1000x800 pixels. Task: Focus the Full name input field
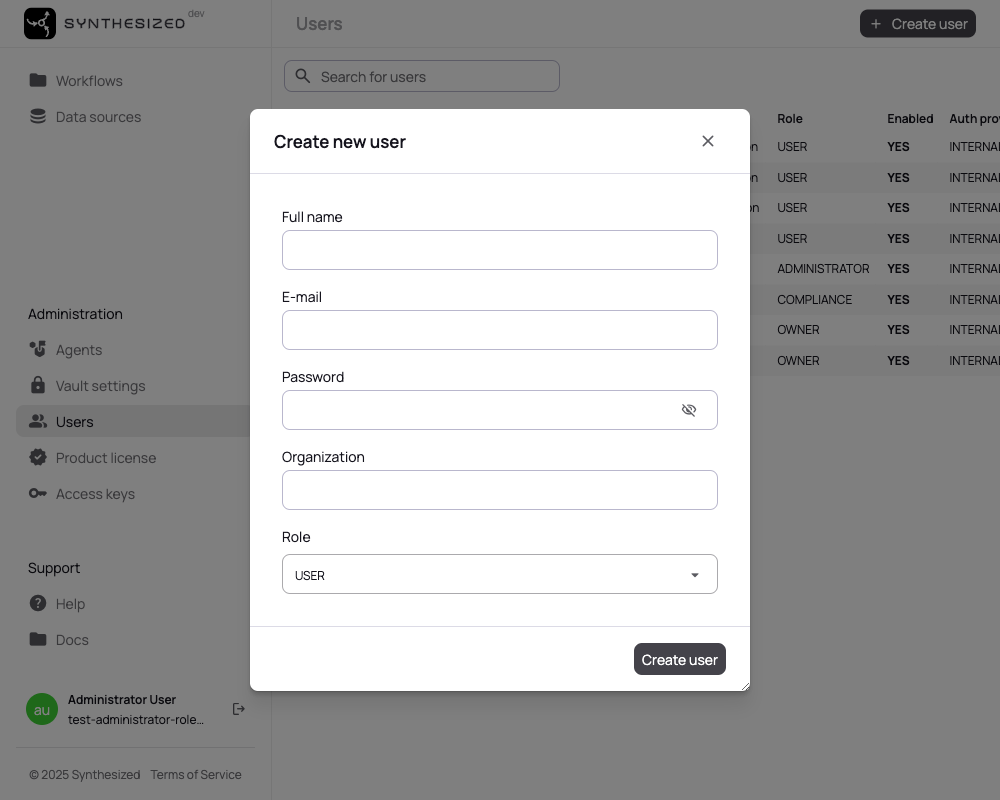coord(499,250)
